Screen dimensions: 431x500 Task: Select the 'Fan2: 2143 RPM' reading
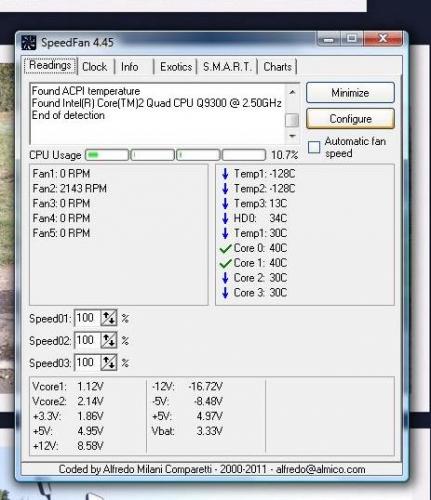pos(70,189)
